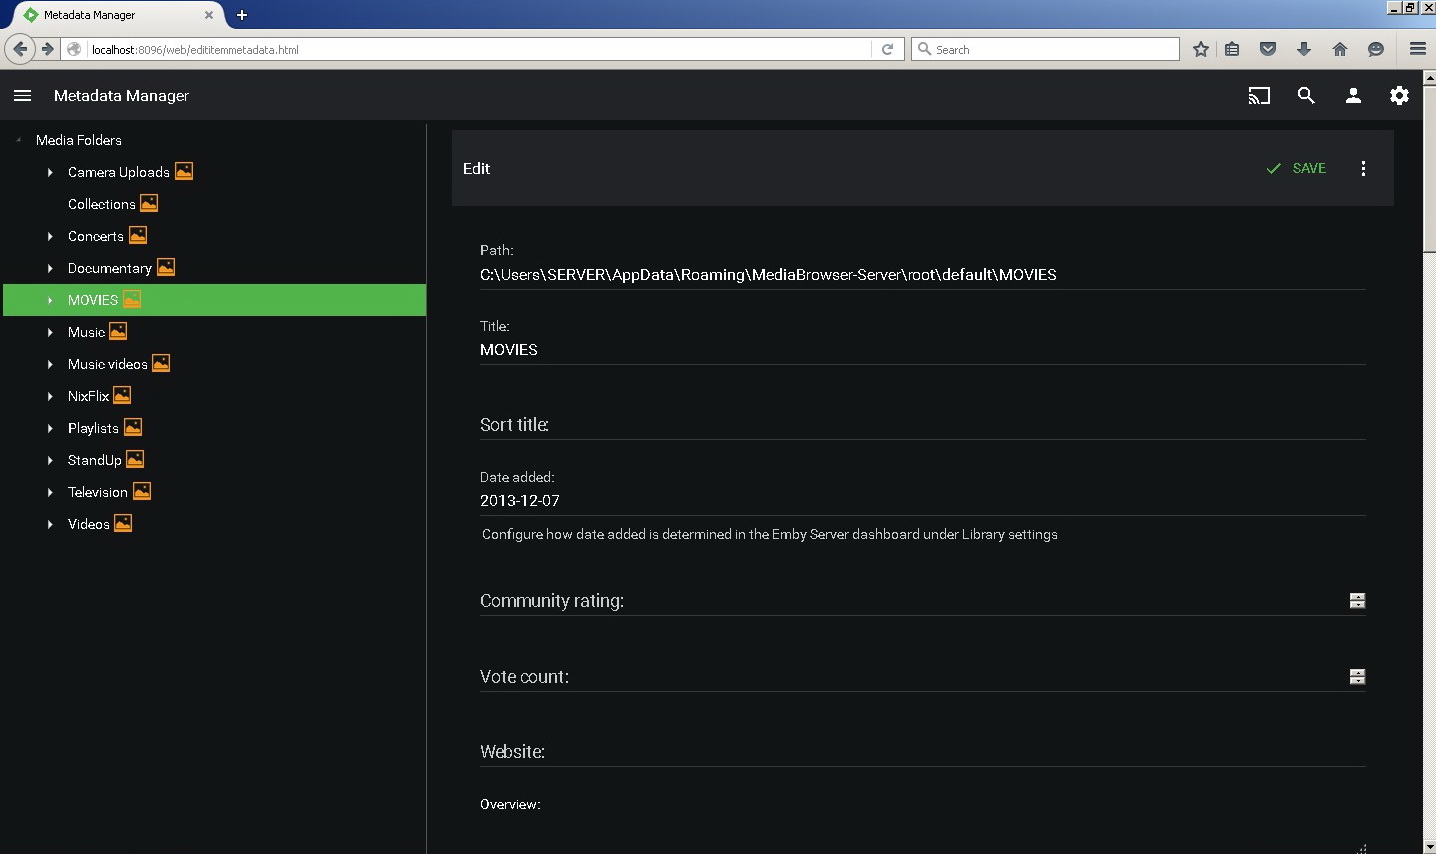The height and width of the screenshot is (854, 1436).
Task: Click the image icon next to StandUp
Action: click(135, 460)
